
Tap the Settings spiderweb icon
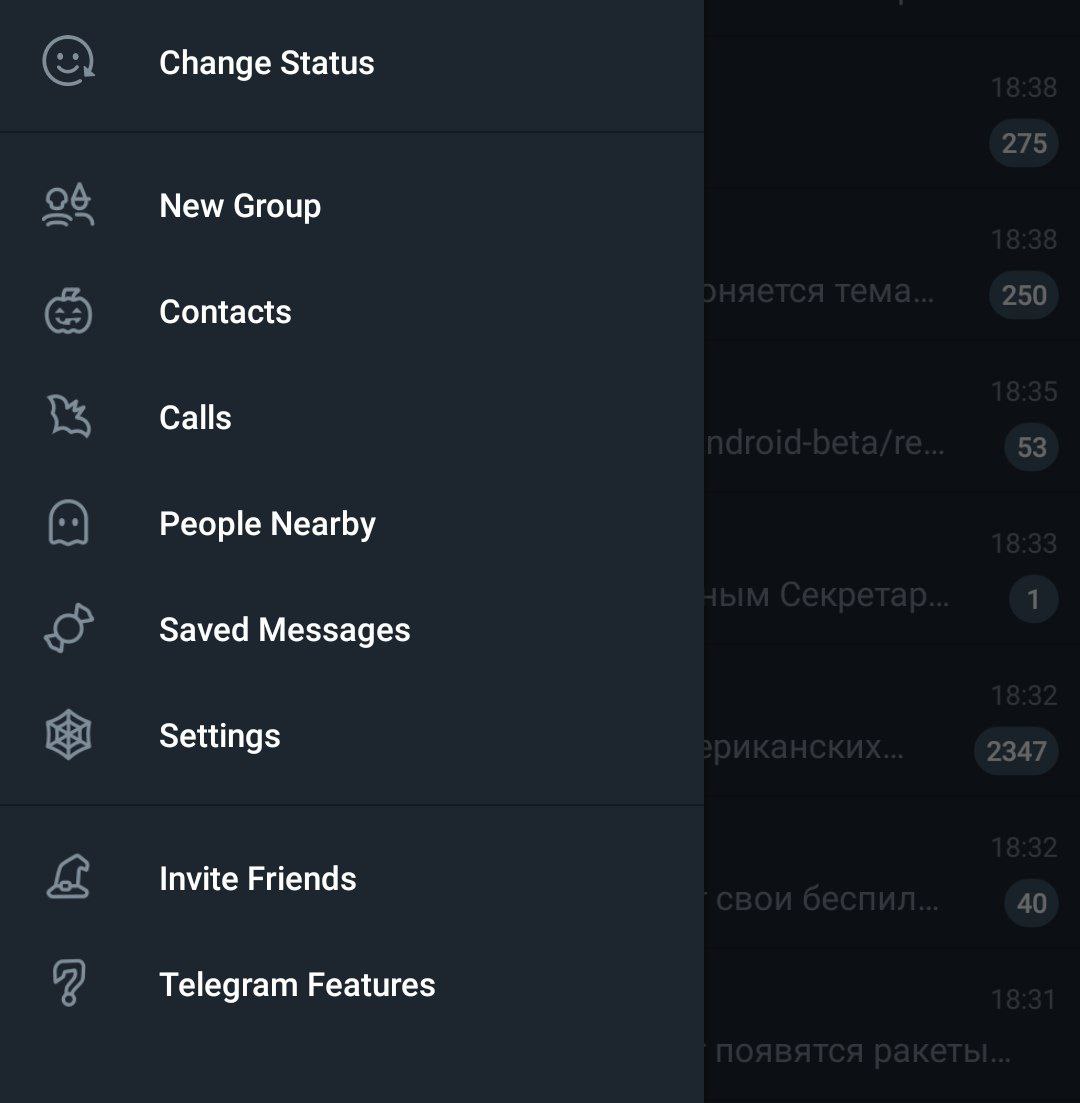(x=68, y=736)
